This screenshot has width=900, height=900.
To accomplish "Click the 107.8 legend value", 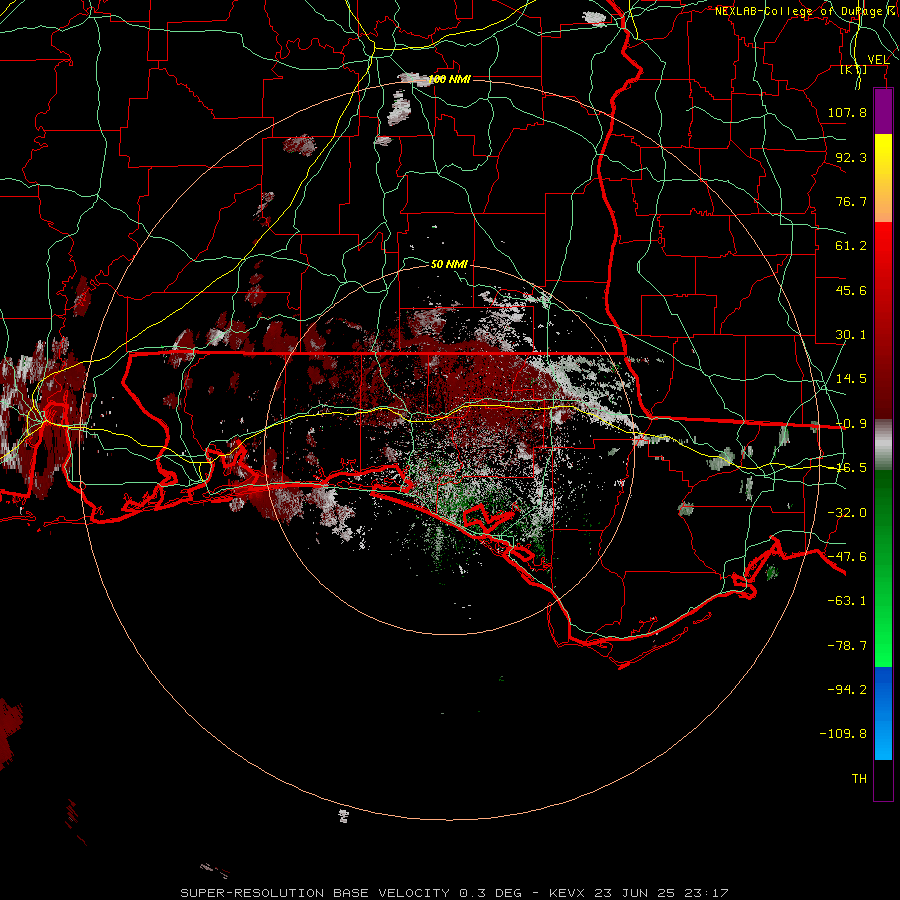I will [x=847, y=112].
